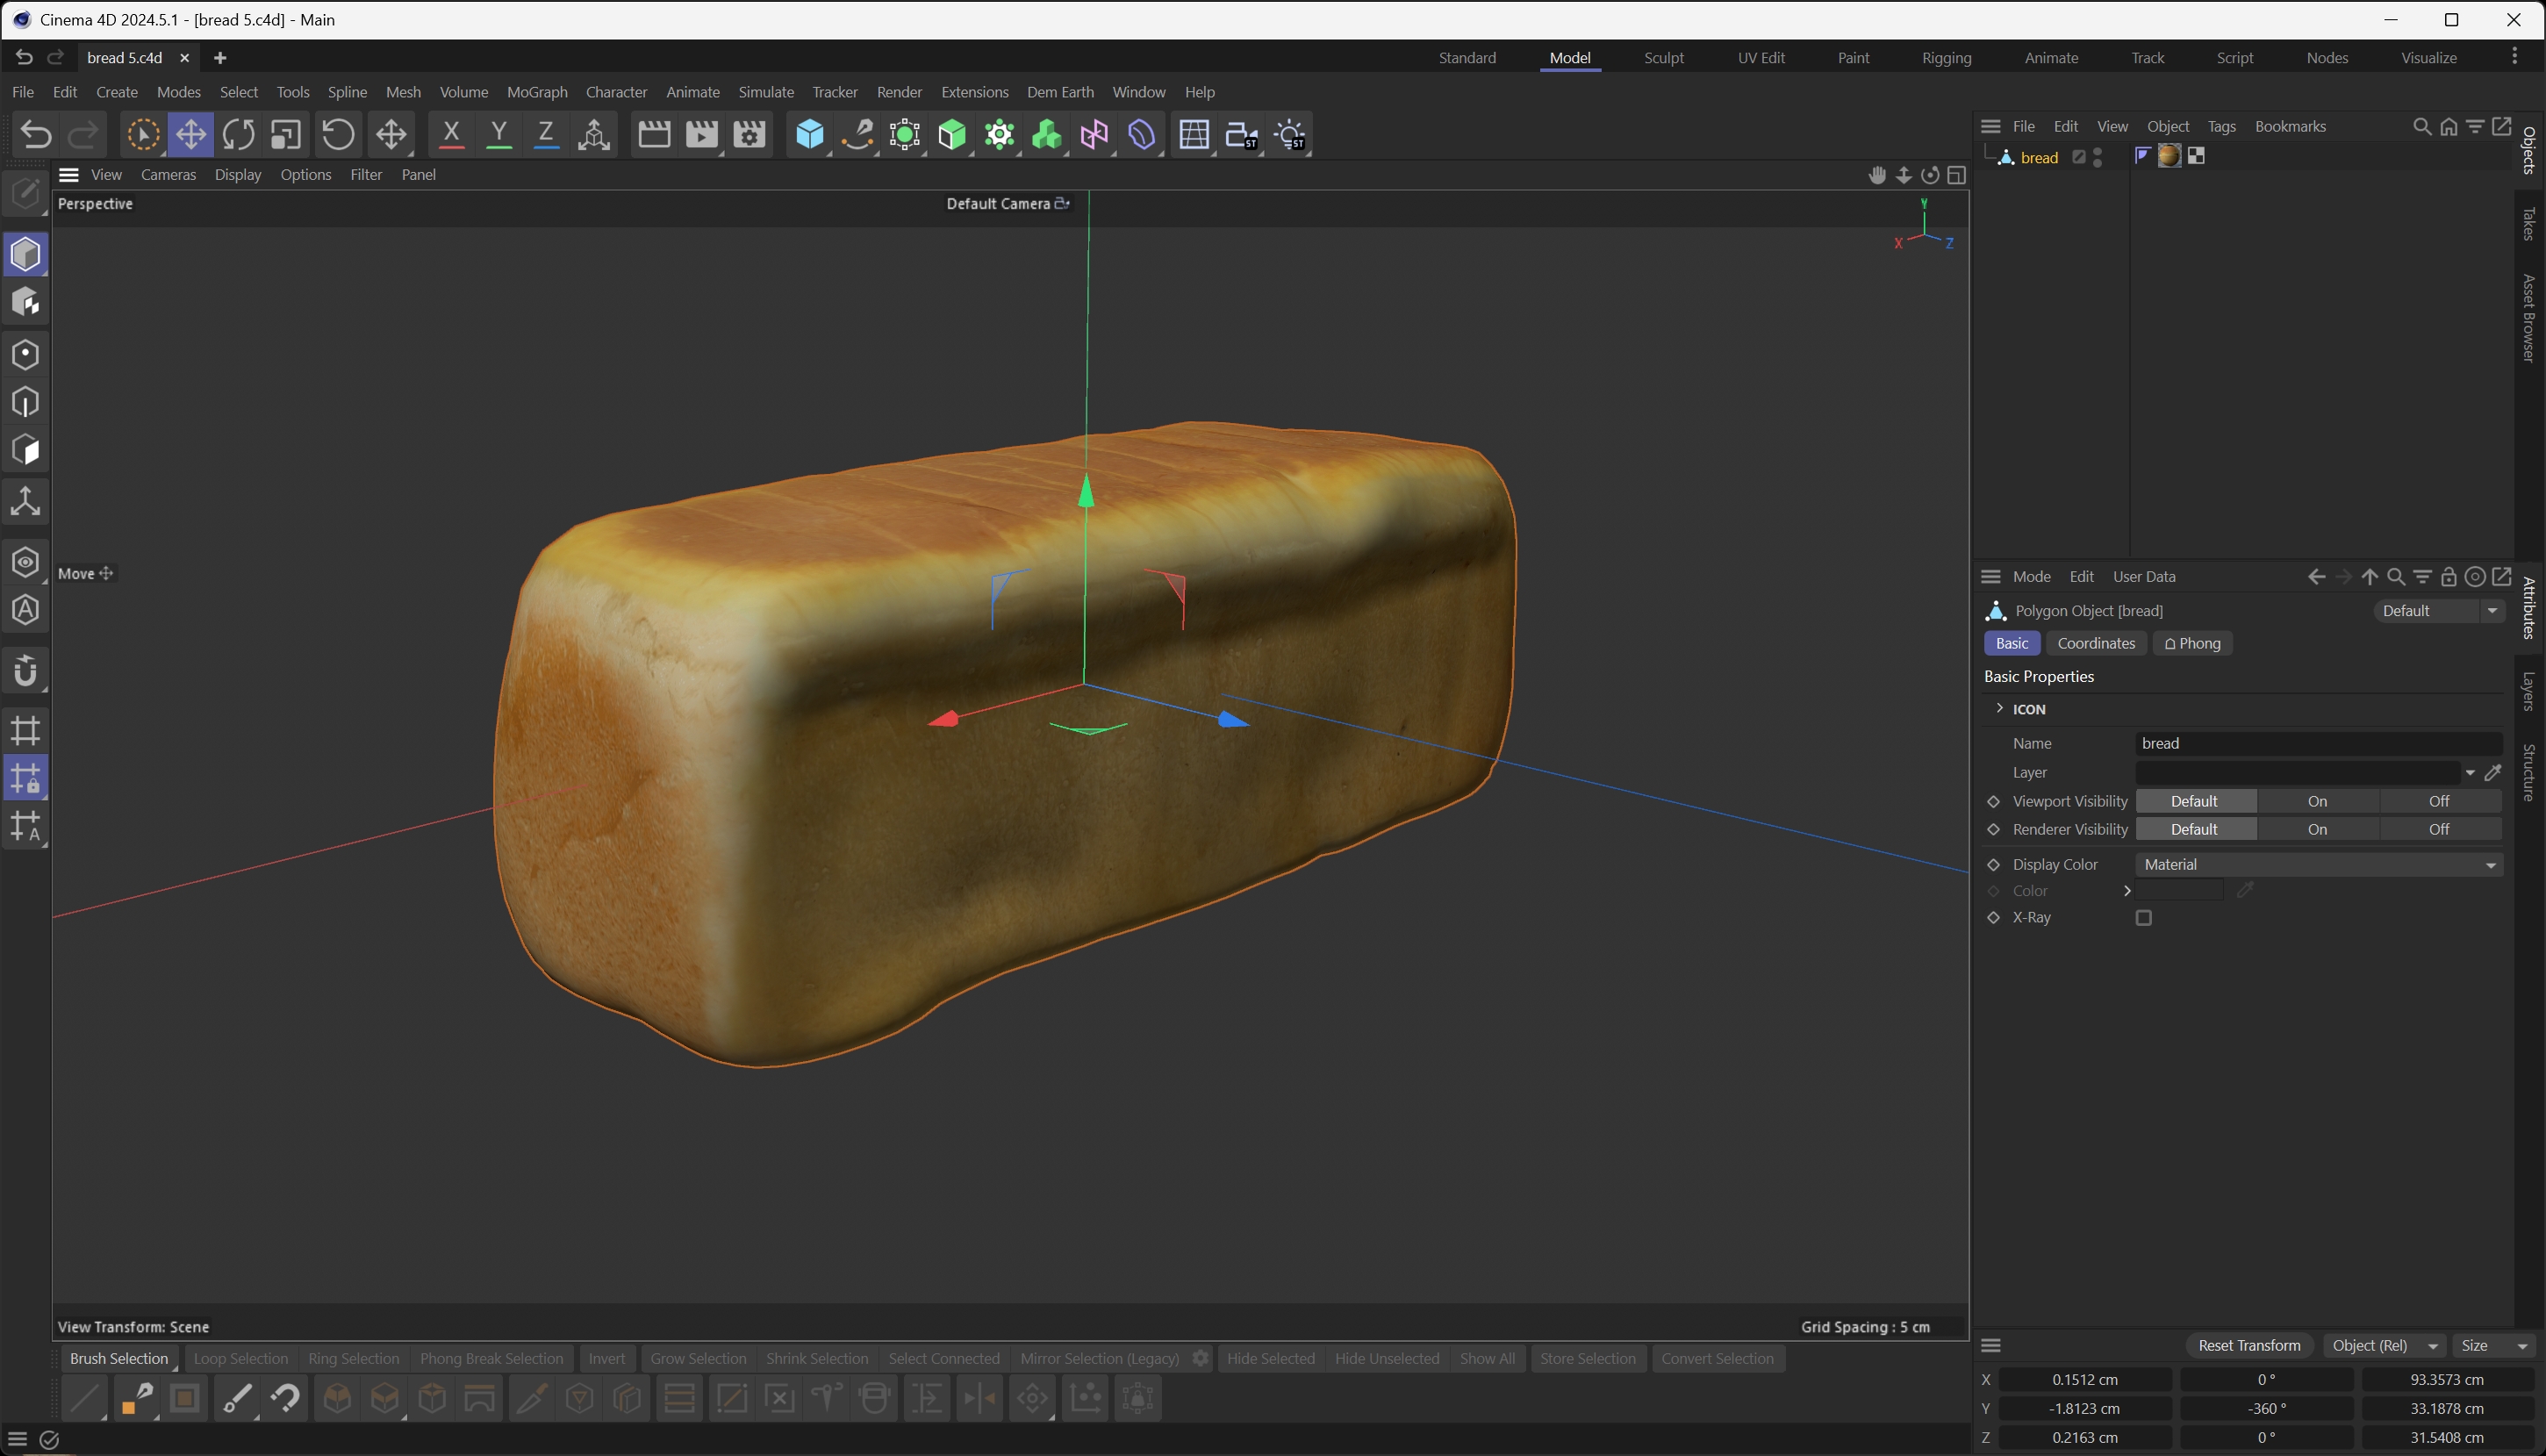Viewport: 2546px width, 1456px height.
Task: Click the Light object icon
Action: coord(1290,135)
